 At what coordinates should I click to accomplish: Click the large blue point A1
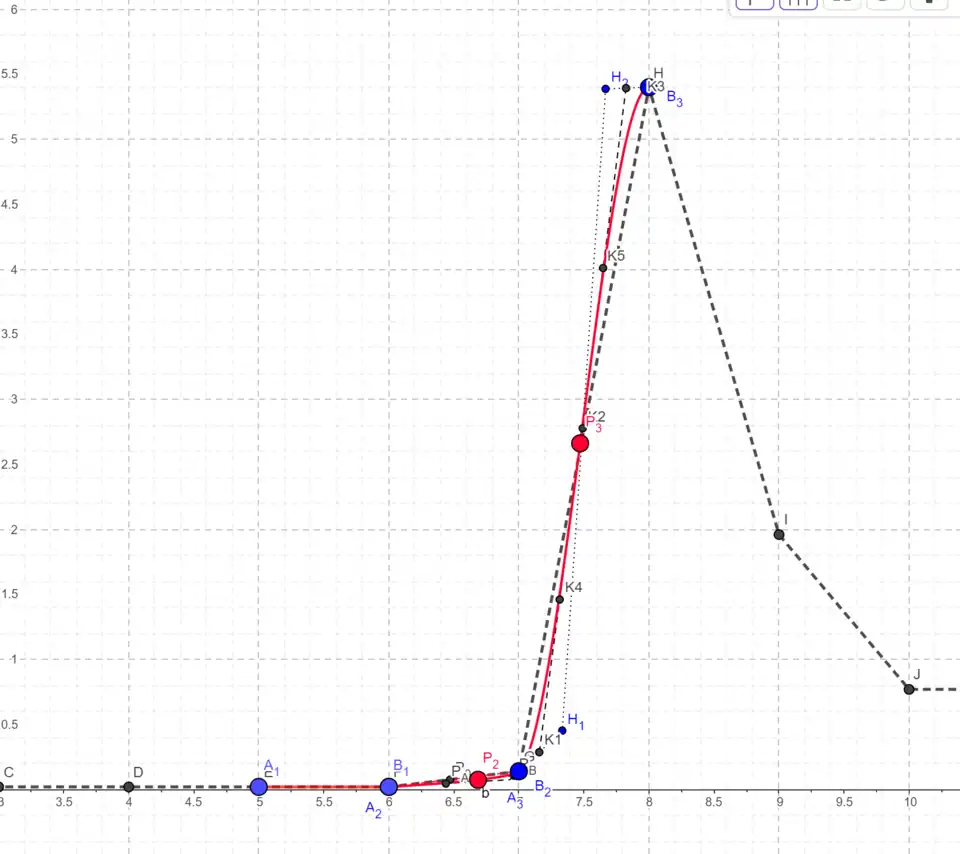pos(259,787)
